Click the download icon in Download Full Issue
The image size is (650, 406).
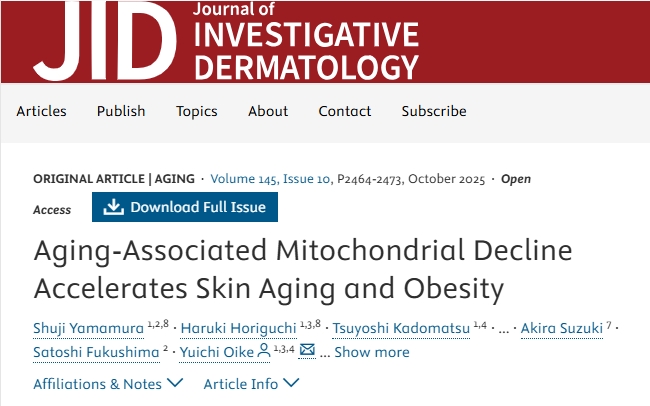pyautogui.click(x=114, y=207)
